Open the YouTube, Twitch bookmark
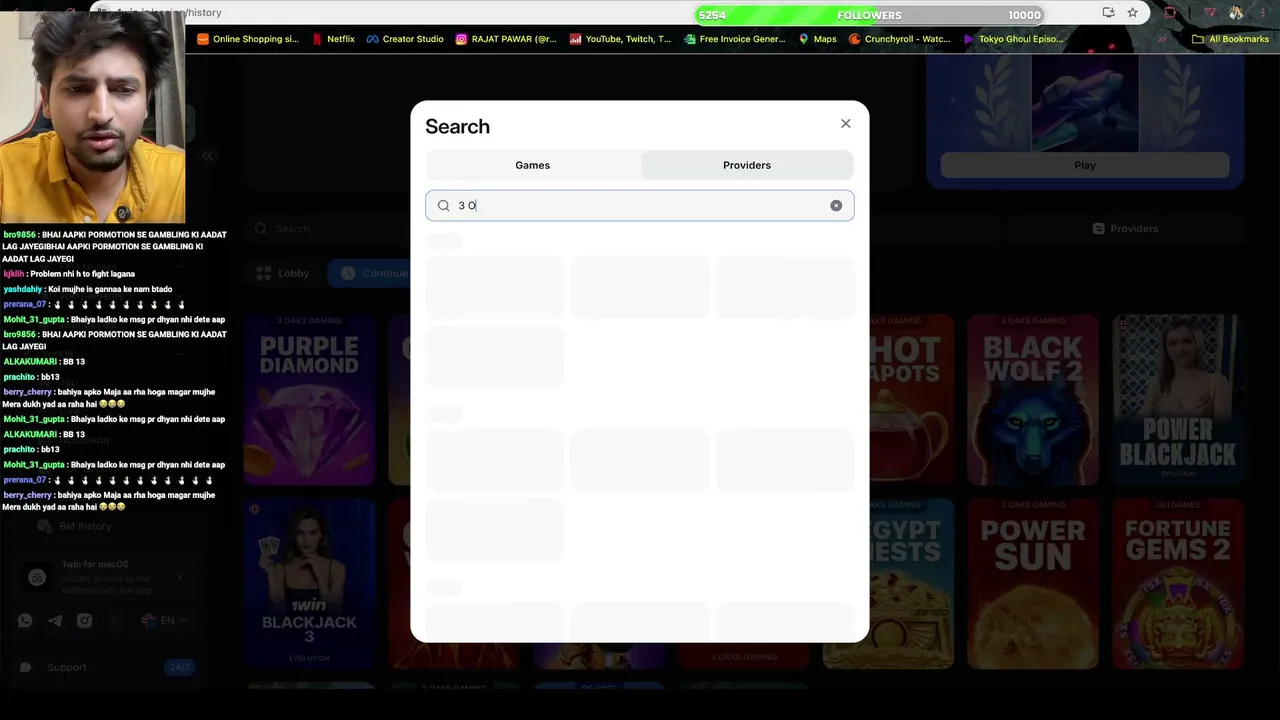 click(x=620, y=39)
